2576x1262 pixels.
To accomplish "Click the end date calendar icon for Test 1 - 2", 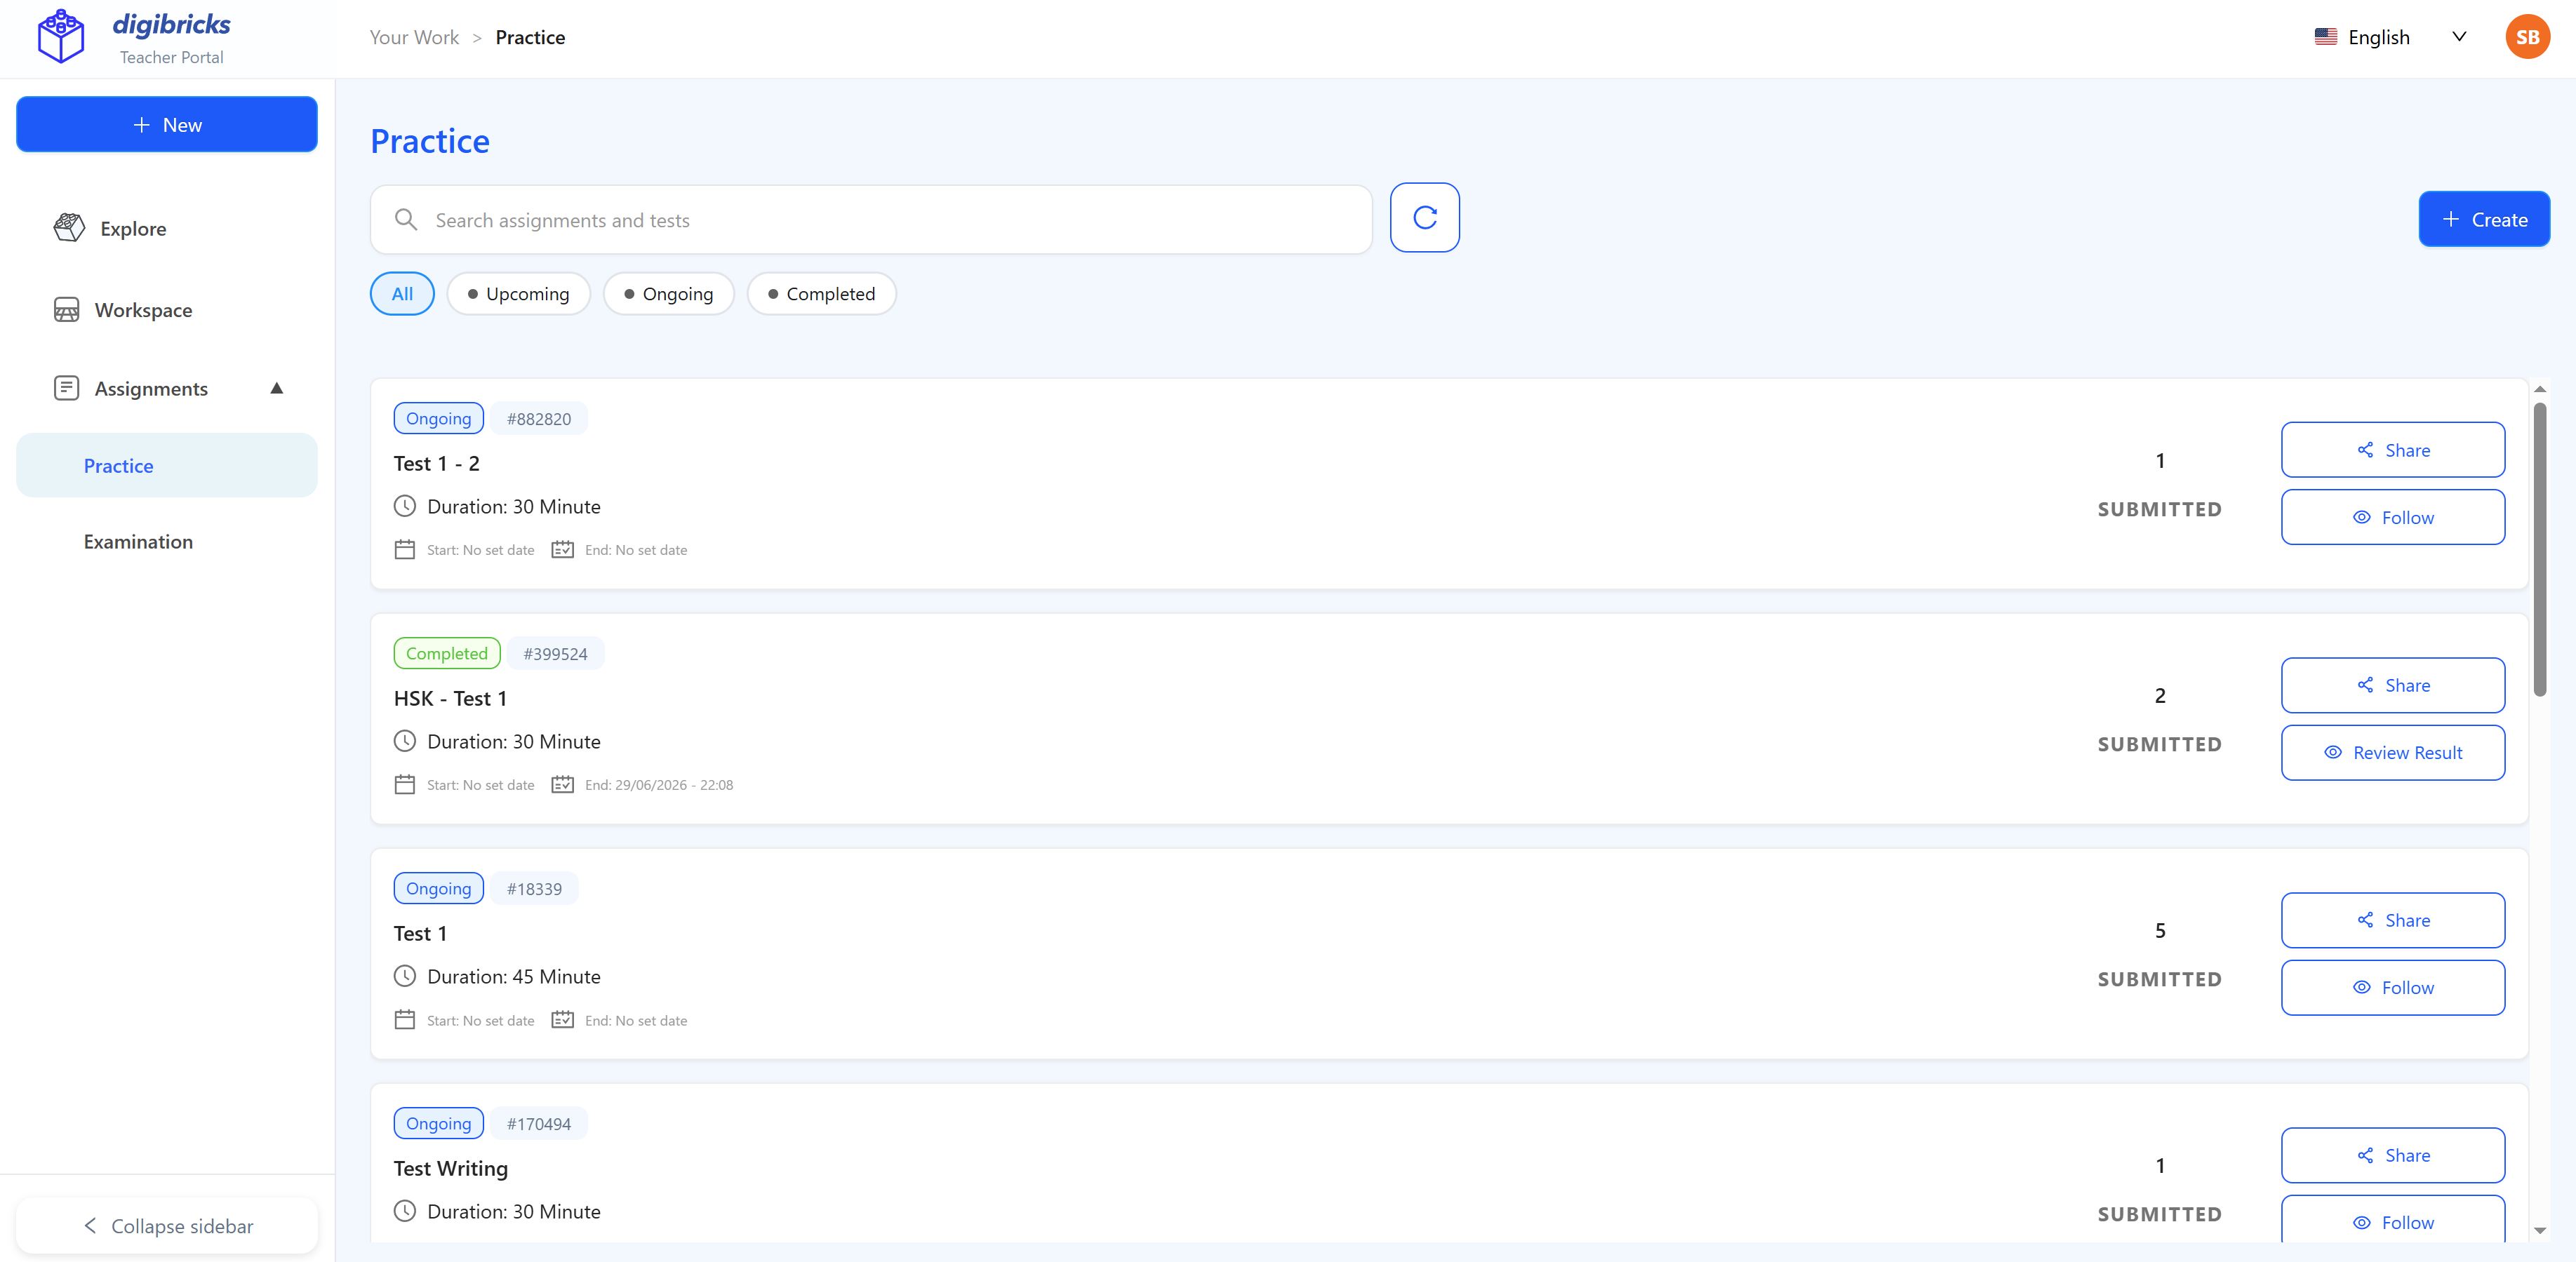I will [x=563, y=550].
